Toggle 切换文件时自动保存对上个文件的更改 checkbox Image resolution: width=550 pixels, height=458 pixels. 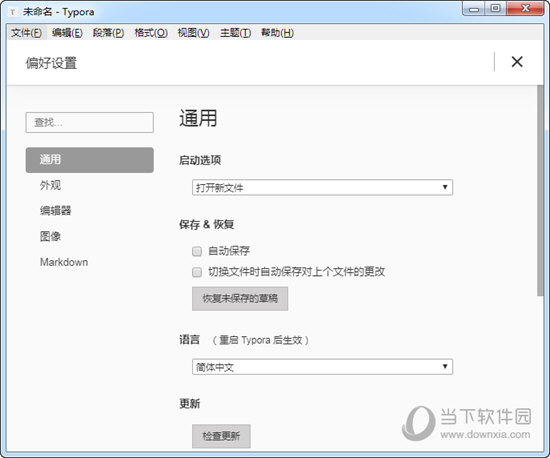197,272
